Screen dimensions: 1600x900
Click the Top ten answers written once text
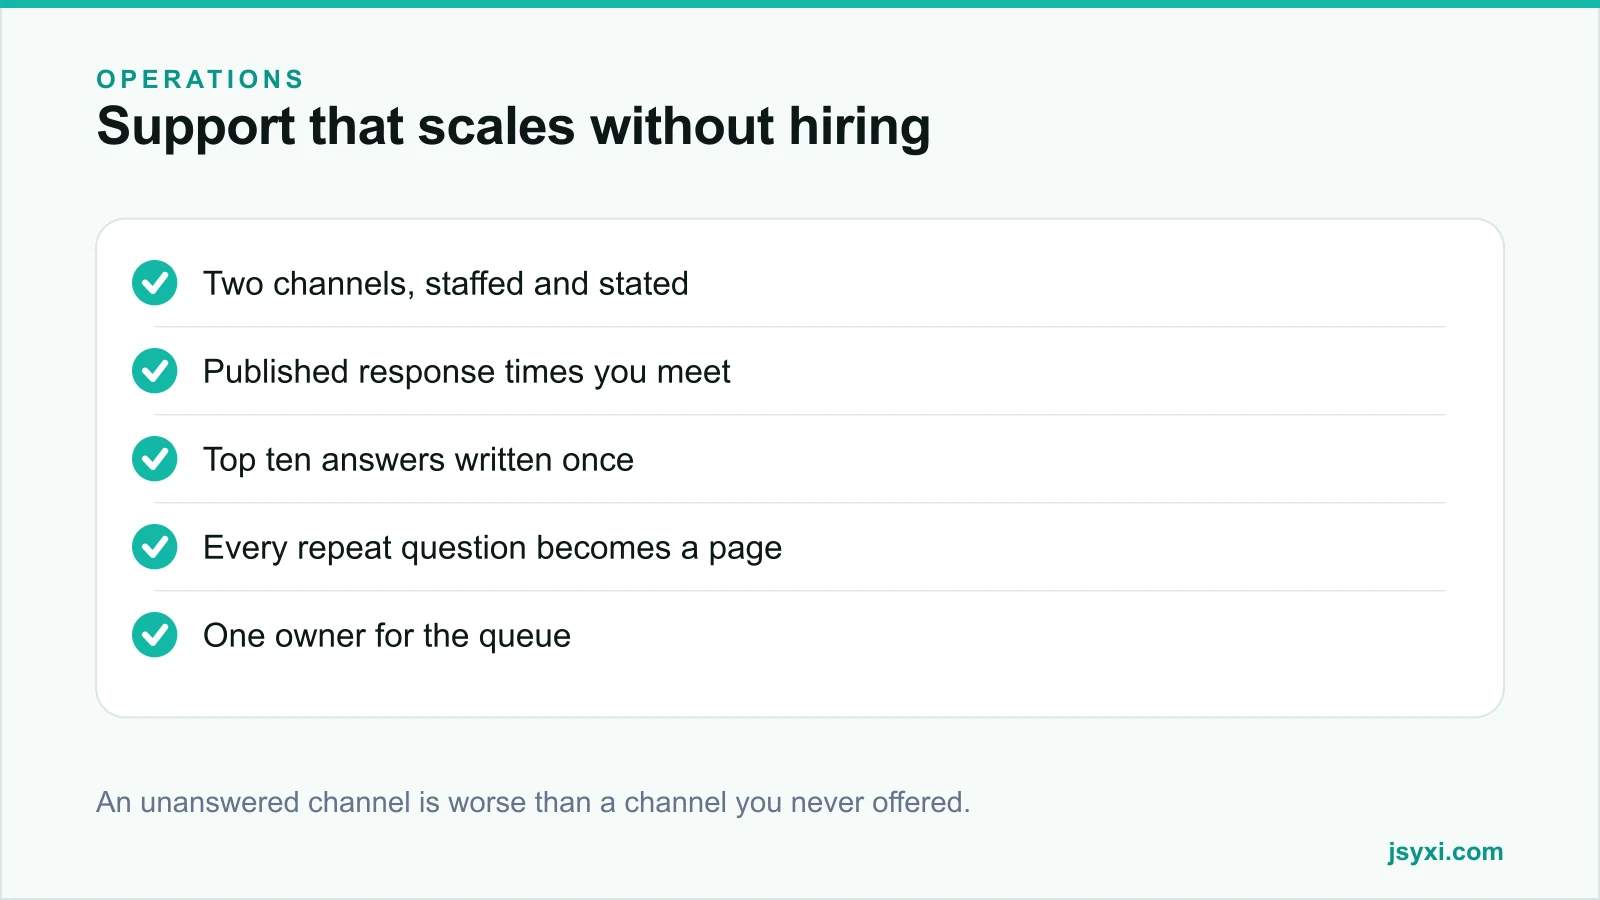pos(418,460)
